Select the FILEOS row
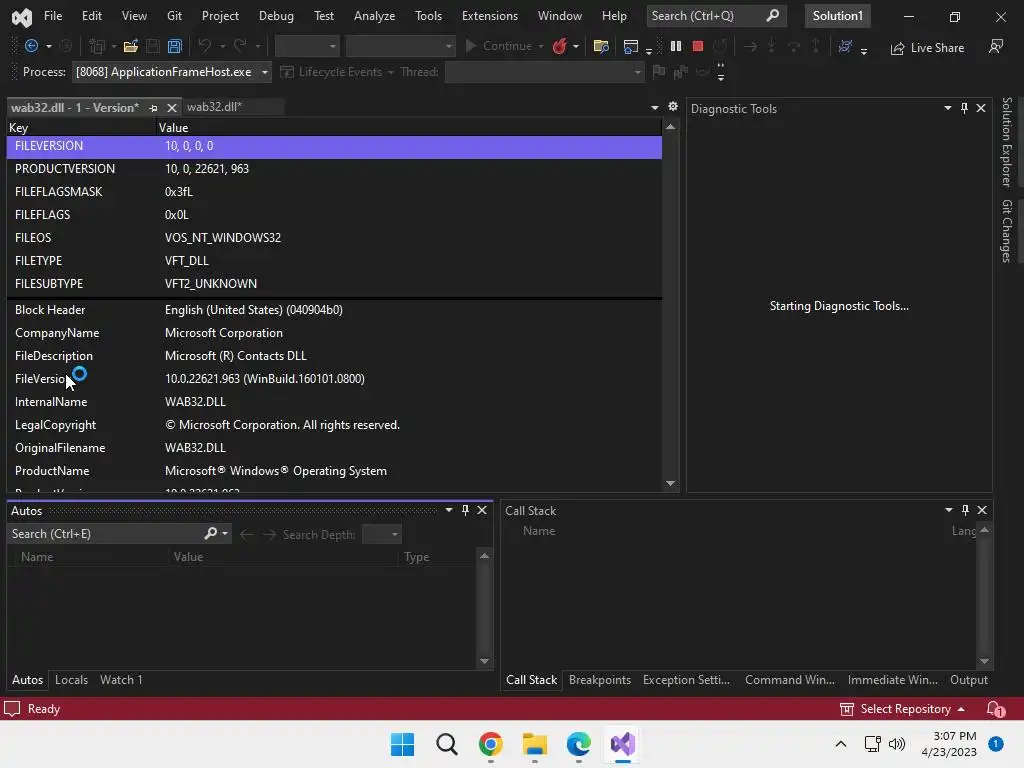The height and width of the screenshot is (768, 1024). pyautogui.click(x=334, y=238)
